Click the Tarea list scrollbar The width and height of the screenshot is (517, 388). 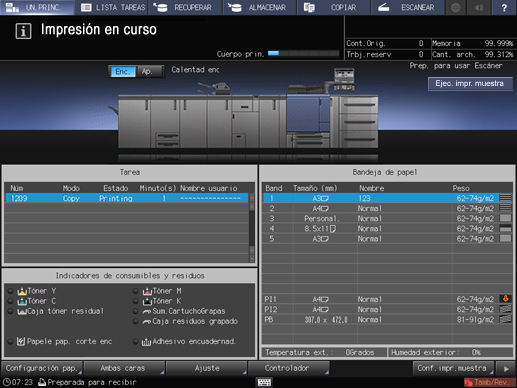pyautogui.click(x=252, y=228)
